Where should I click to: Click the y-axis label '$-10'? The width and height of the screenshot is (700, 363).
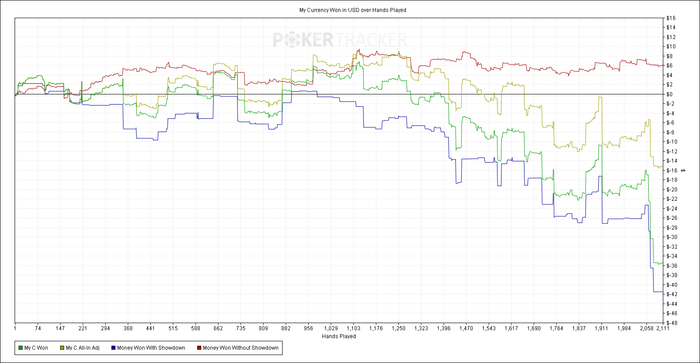point(672,142)
